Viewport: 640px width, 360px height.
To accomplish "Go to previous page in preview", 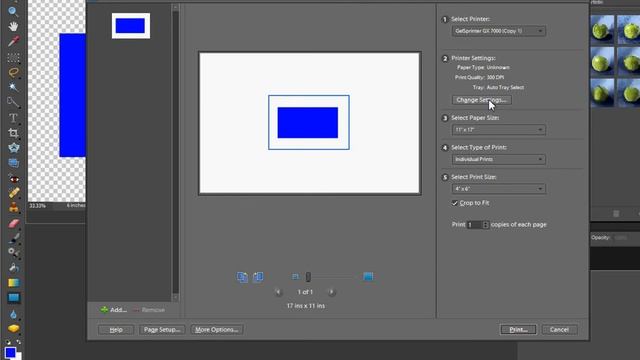I will pyautogui.click(x=278, y=292).
